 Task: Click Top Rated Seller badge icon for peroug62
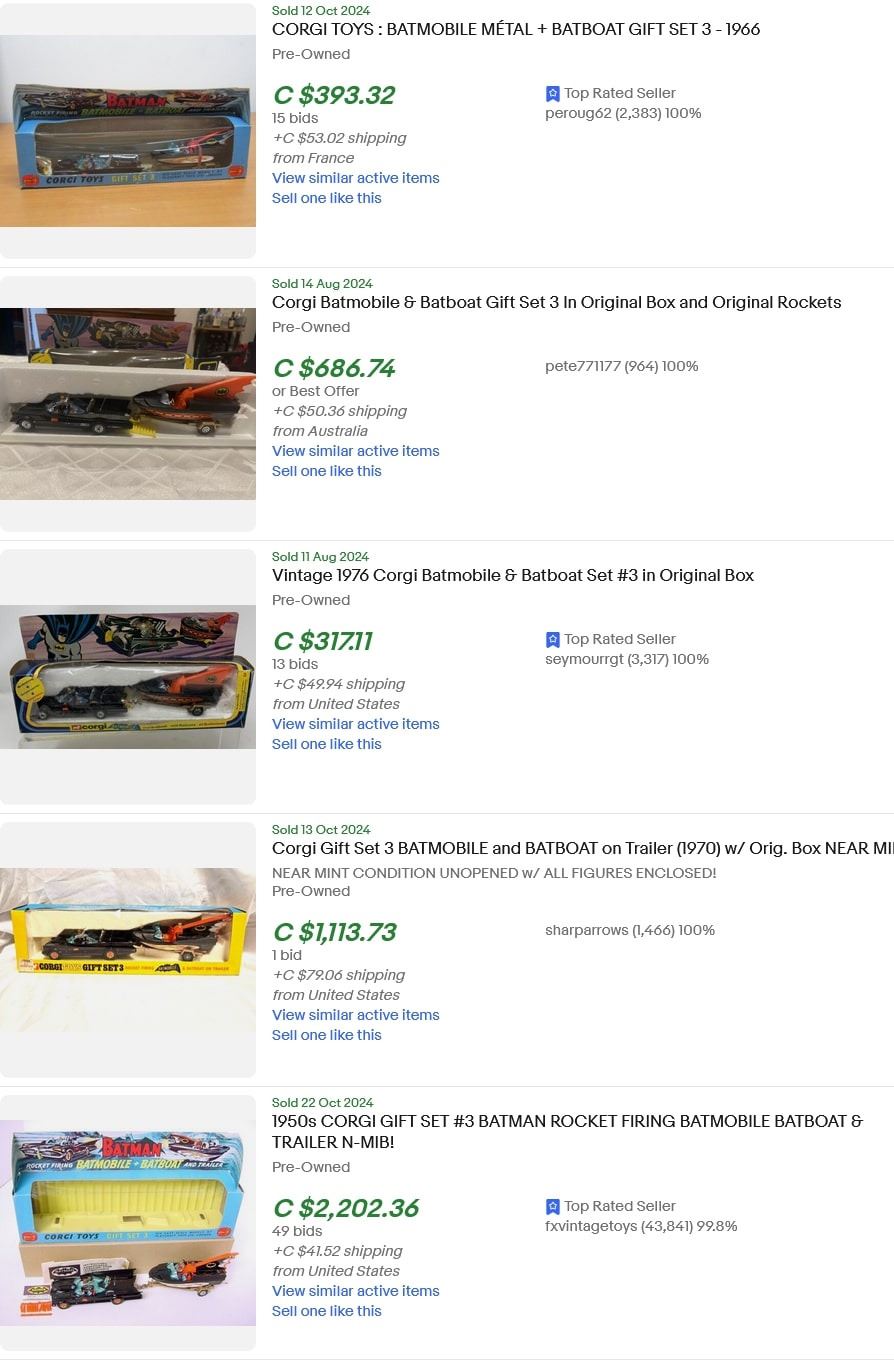(x=553, y=93)
